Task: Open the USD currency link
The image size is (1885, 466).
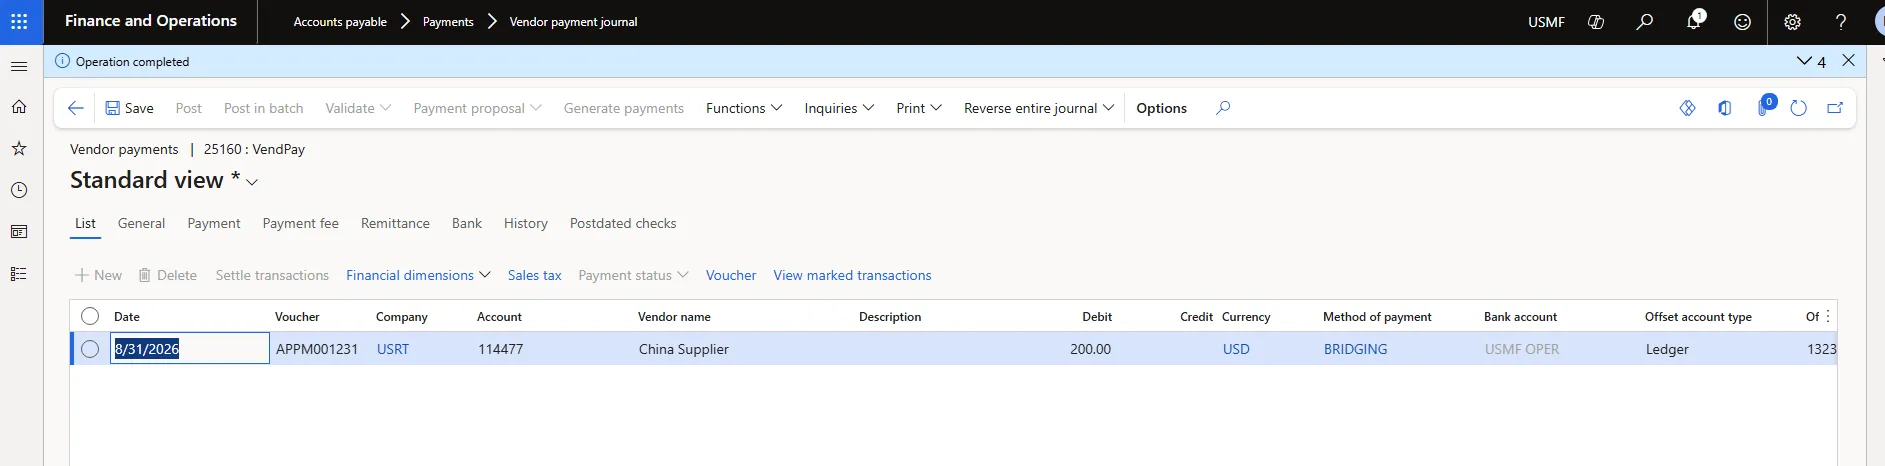Action: (1236, 349)
